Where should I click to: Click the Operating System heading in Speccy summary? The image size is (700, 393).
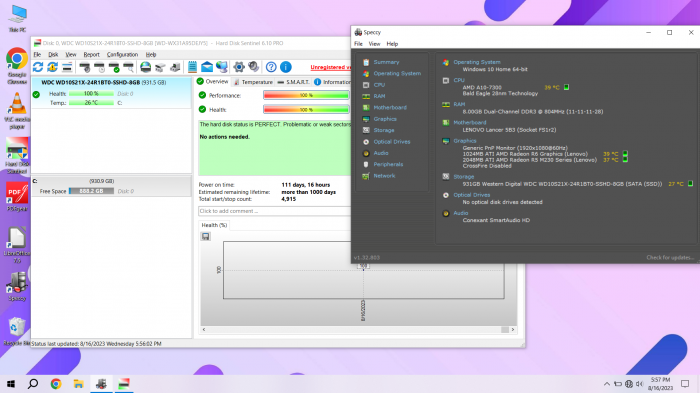point(477,62)
